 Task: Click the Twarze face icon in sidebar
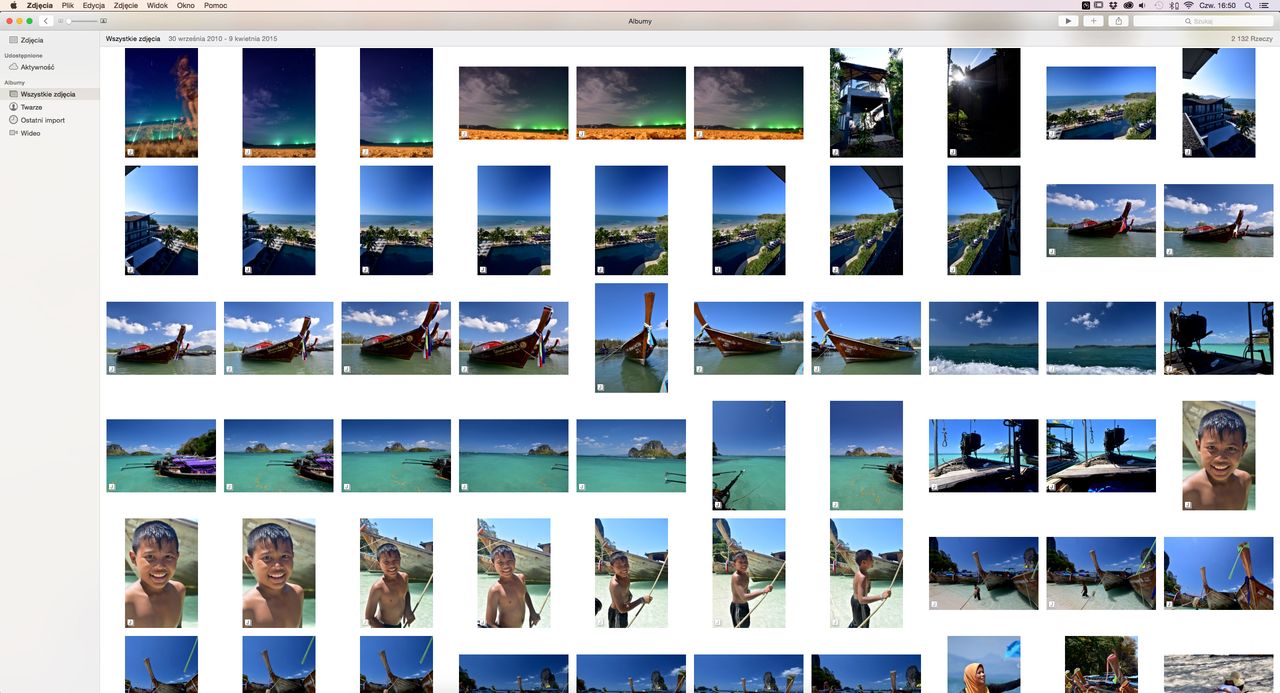13,107
